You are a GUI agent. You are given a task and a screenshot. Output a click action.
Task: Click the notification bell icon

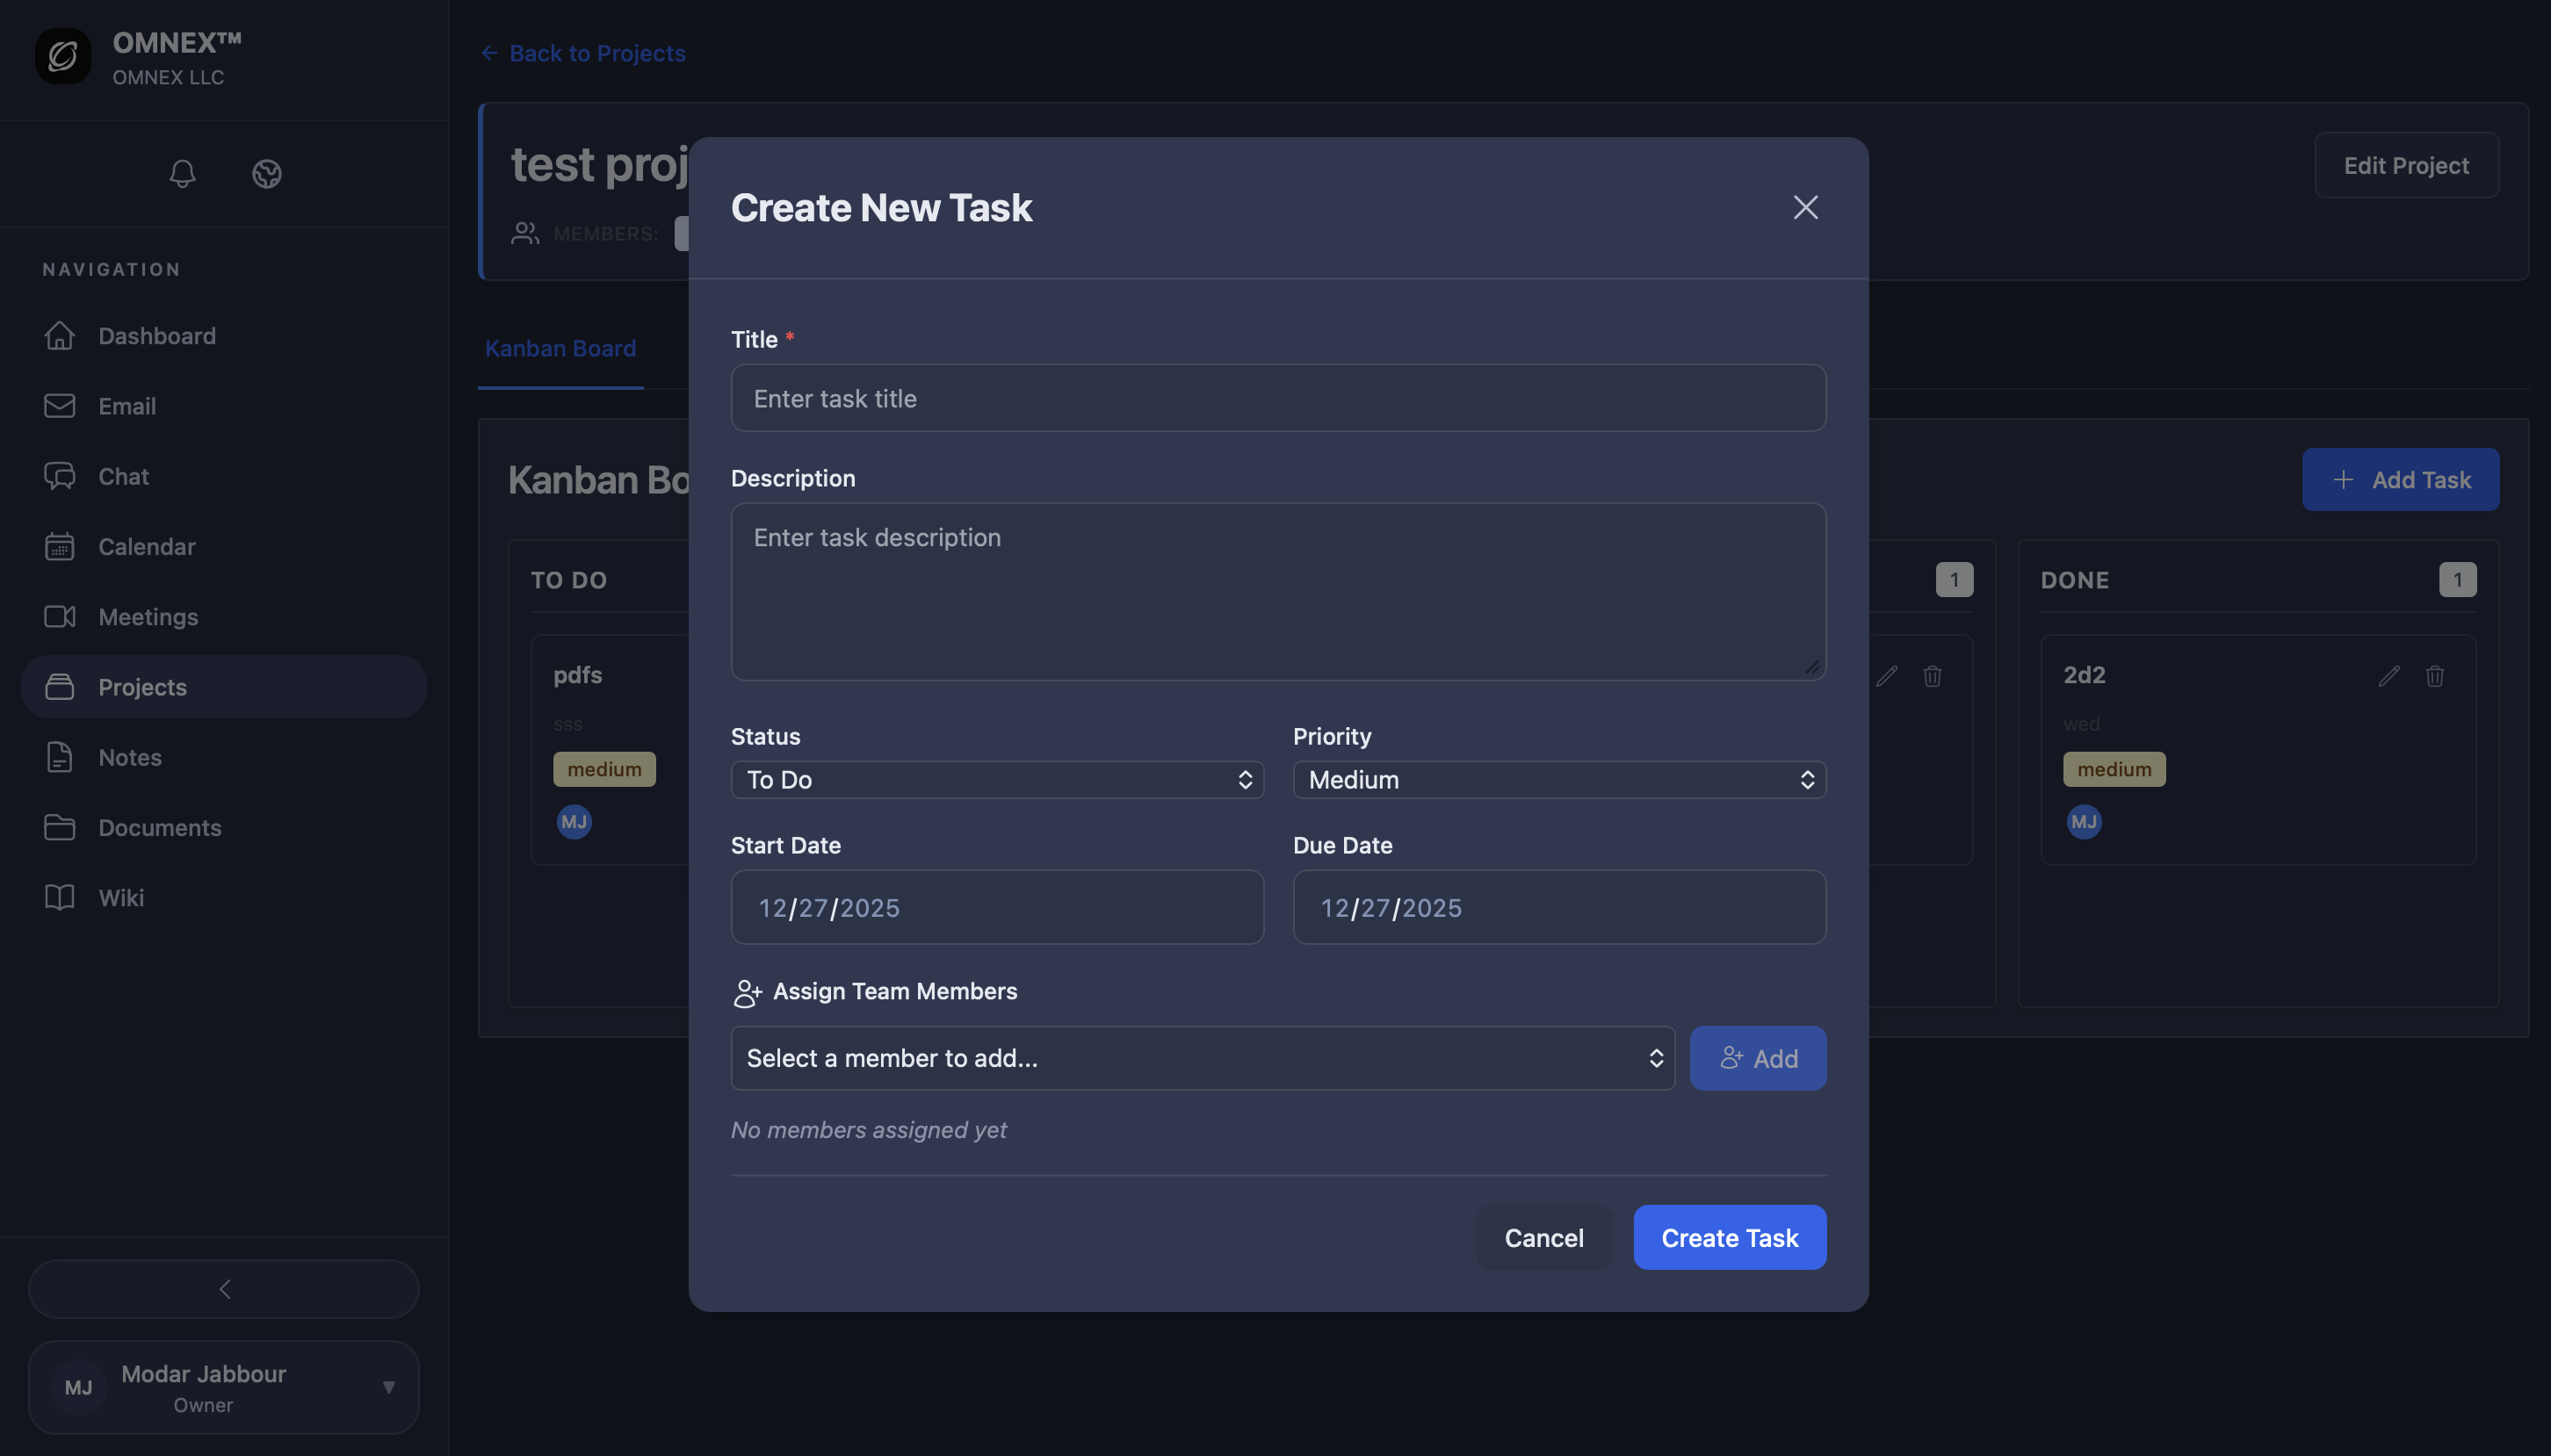182,174
